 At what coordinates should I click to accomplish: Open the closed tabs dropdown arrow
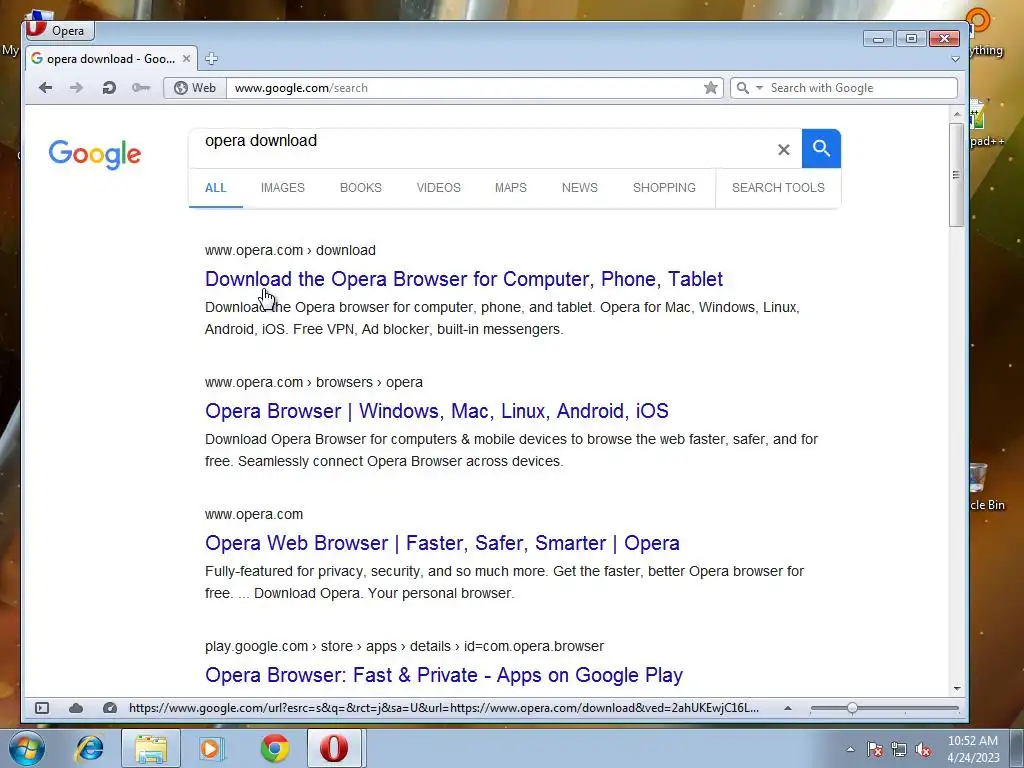coord(955,59)
